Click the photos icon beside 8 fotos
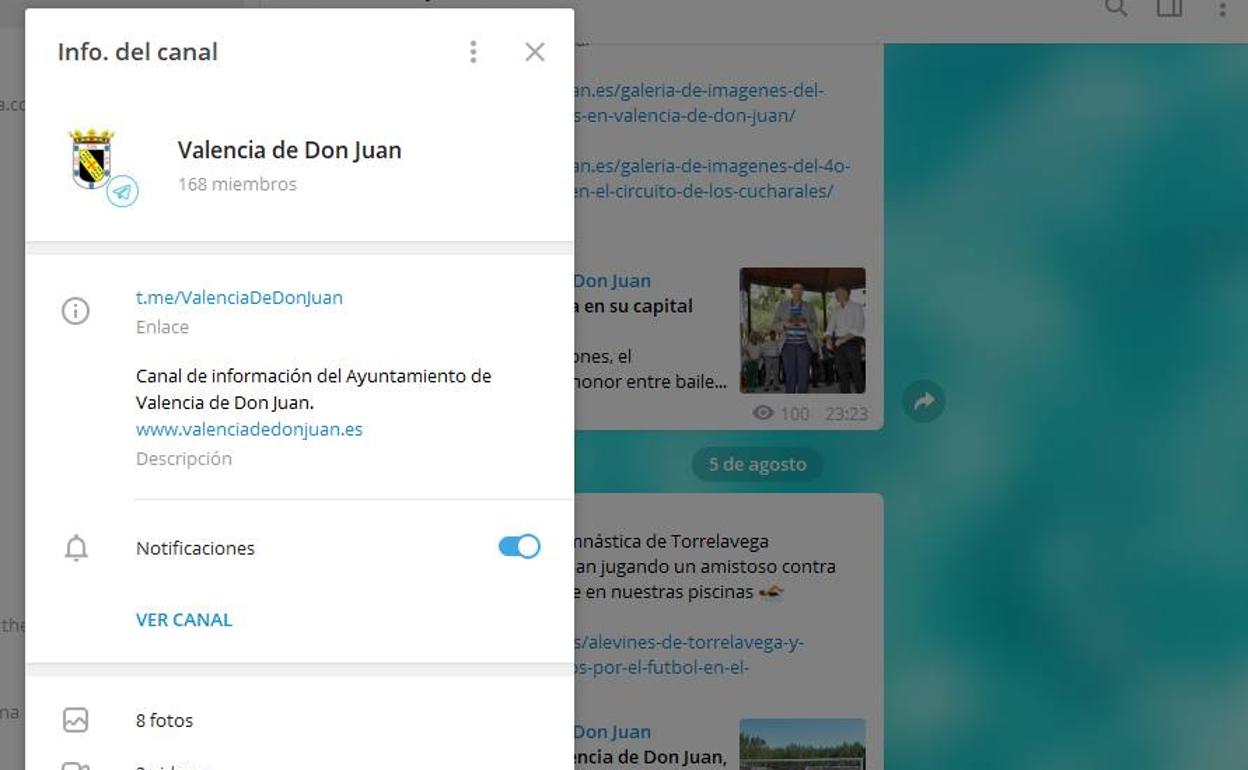The width and height of the screenshot is (1248, 770). (75, 720)
